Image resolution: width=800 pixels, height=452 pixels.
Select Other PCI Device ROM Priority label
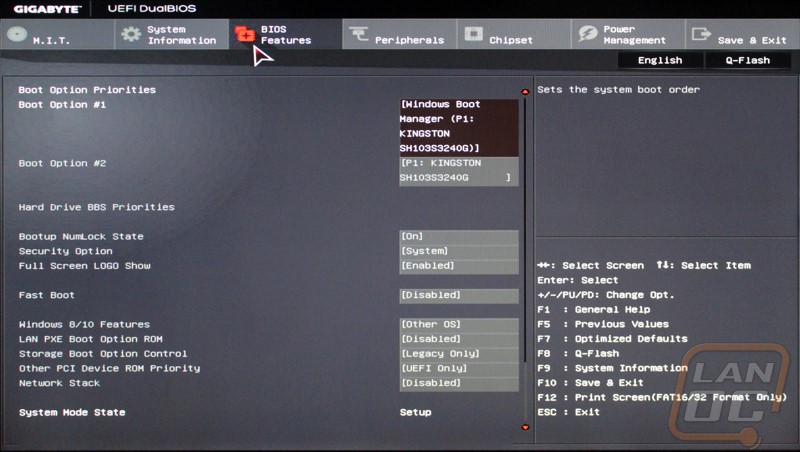pyautogui.click(x=109, y=368)
